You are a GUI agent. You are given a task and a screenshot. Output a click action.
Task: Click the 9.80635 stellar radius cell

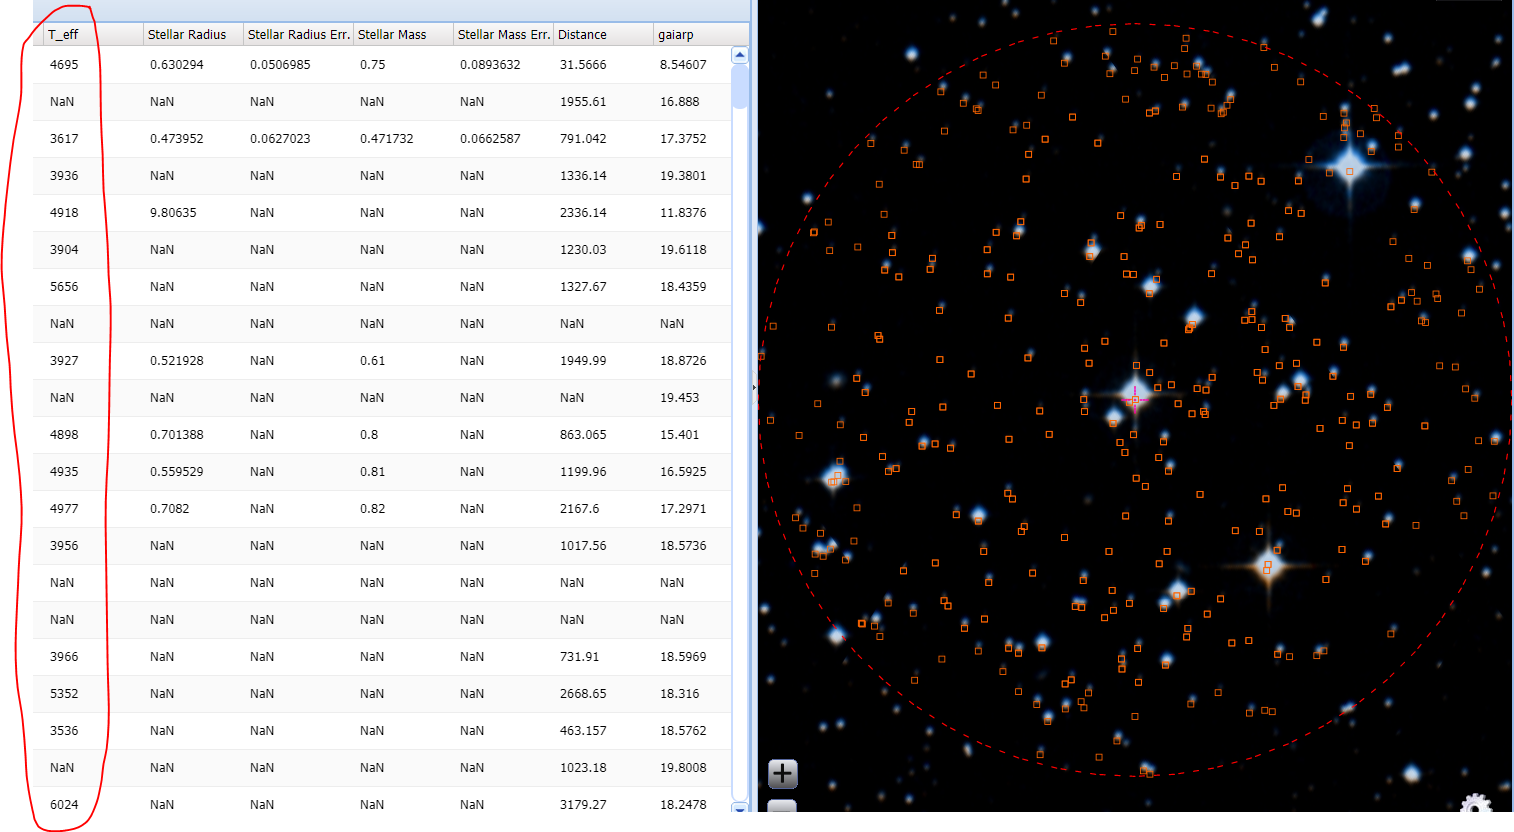point(173,213)
